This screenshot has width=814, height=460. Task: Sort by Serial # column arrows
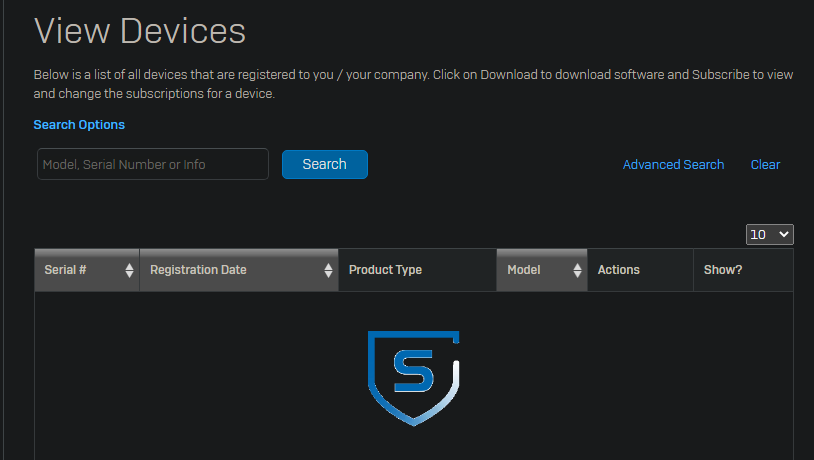tap(129, 270)
